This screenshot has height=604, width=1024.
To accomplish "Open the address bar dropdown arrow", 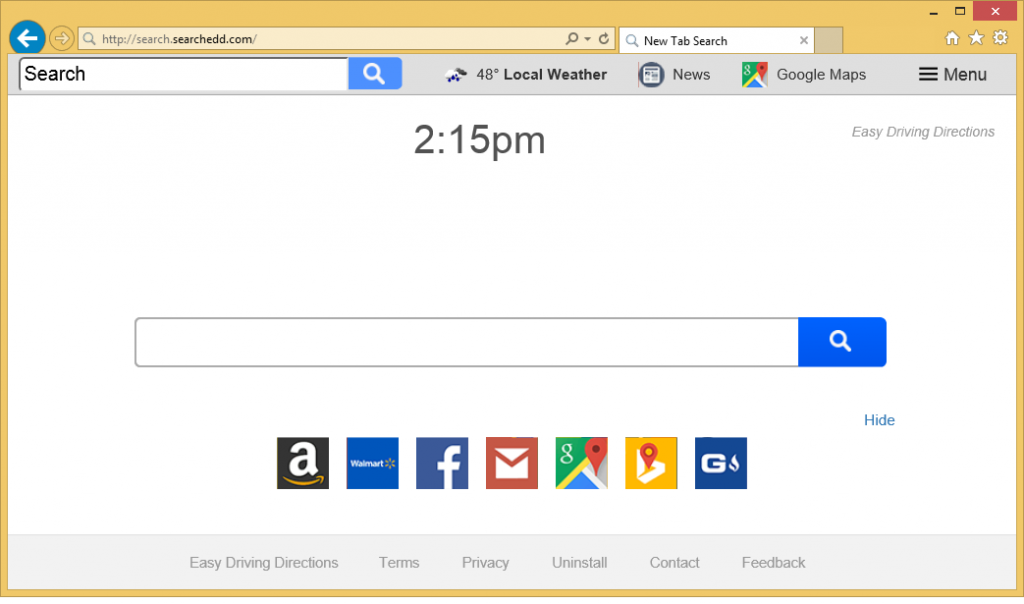I will pos(588,39).
